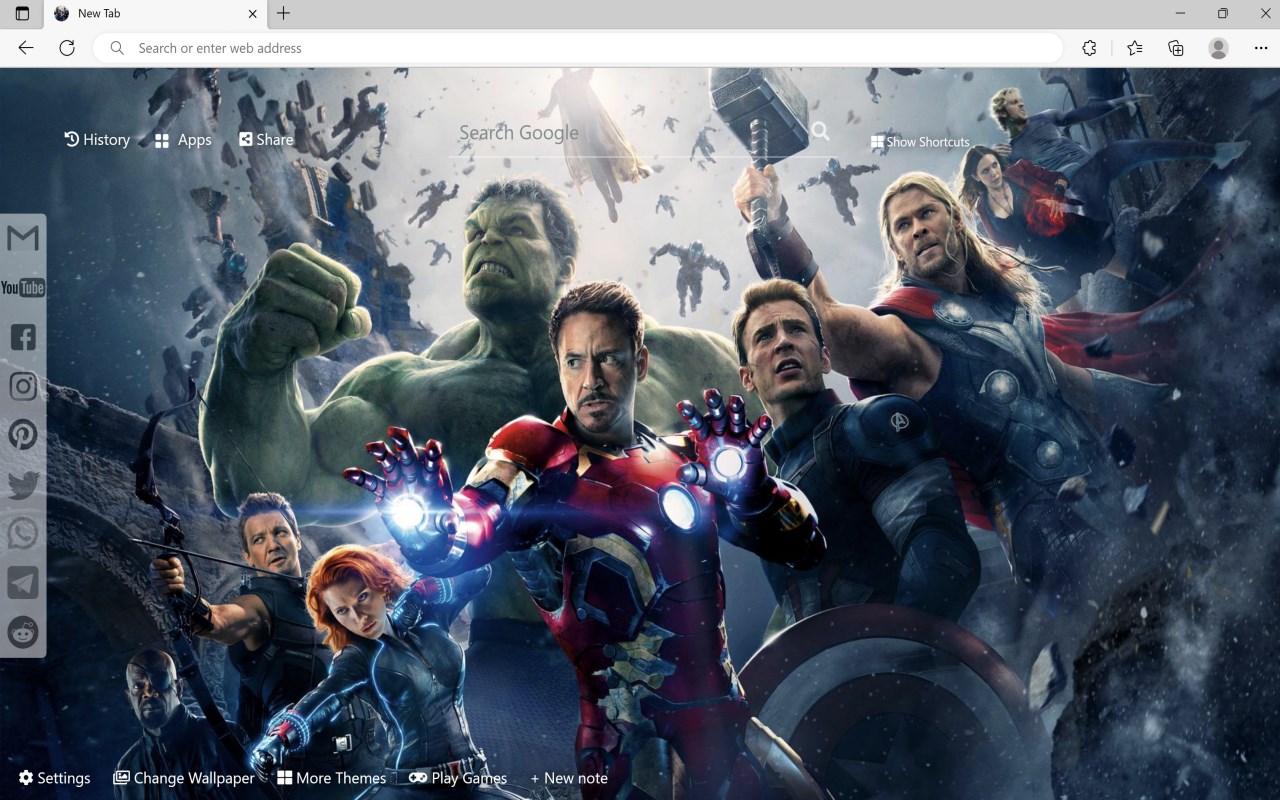1280x800 pixels.
Task: Click the Google search magnifier icon
Action: [x=820, y=131]
